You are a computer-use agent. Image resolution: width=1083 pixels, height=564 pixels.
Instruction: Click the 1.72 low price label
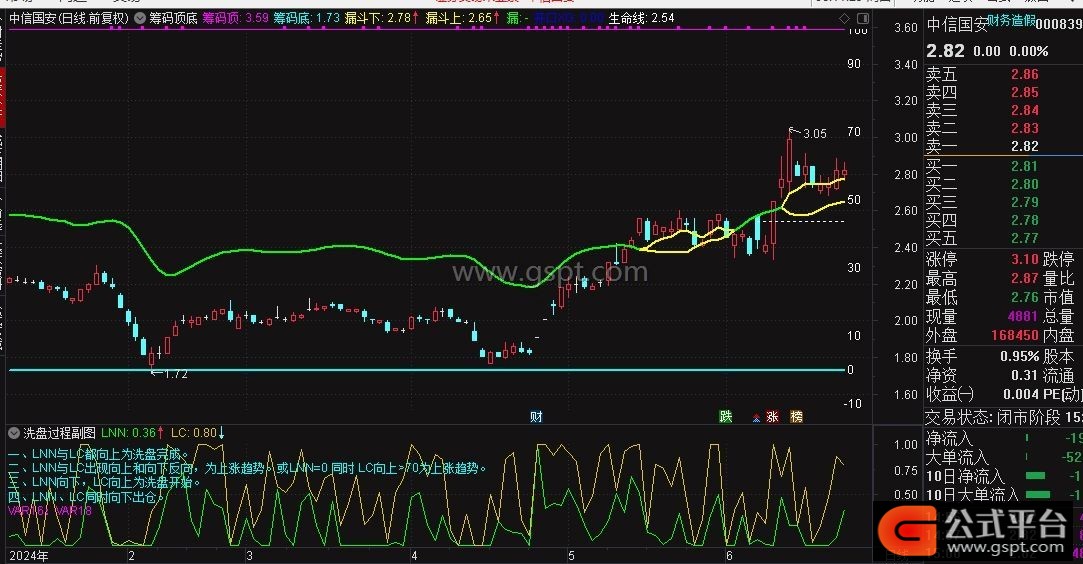[x=176, y=374]
